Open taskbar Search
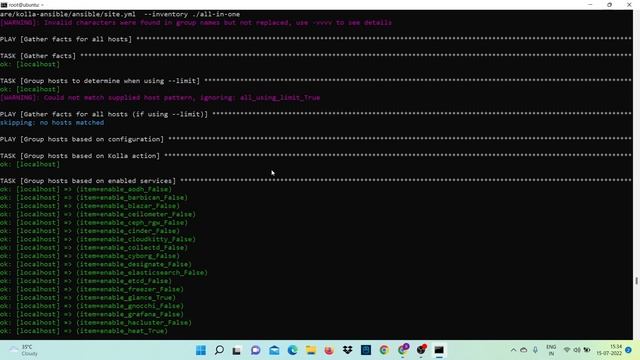 [x=219, y=350]
